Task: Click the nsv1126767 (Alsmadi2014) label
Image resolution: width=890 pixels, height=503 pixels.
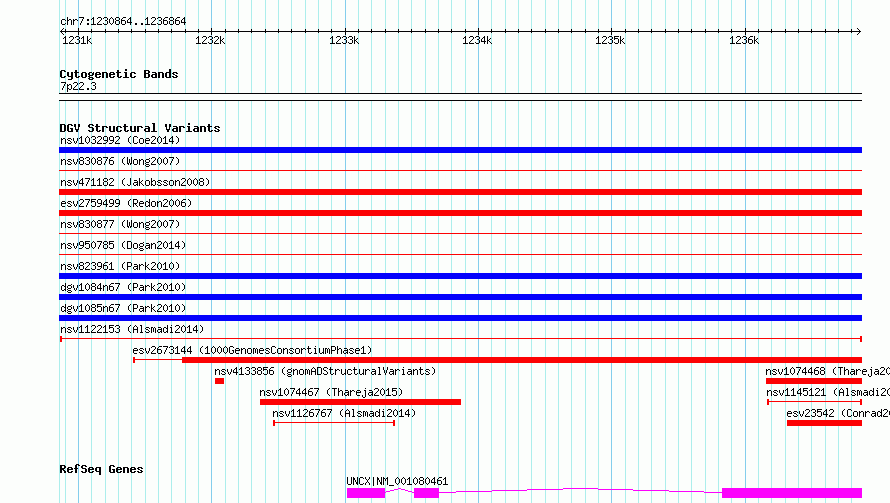Action: pyautogui.click(x=343, y=413)
